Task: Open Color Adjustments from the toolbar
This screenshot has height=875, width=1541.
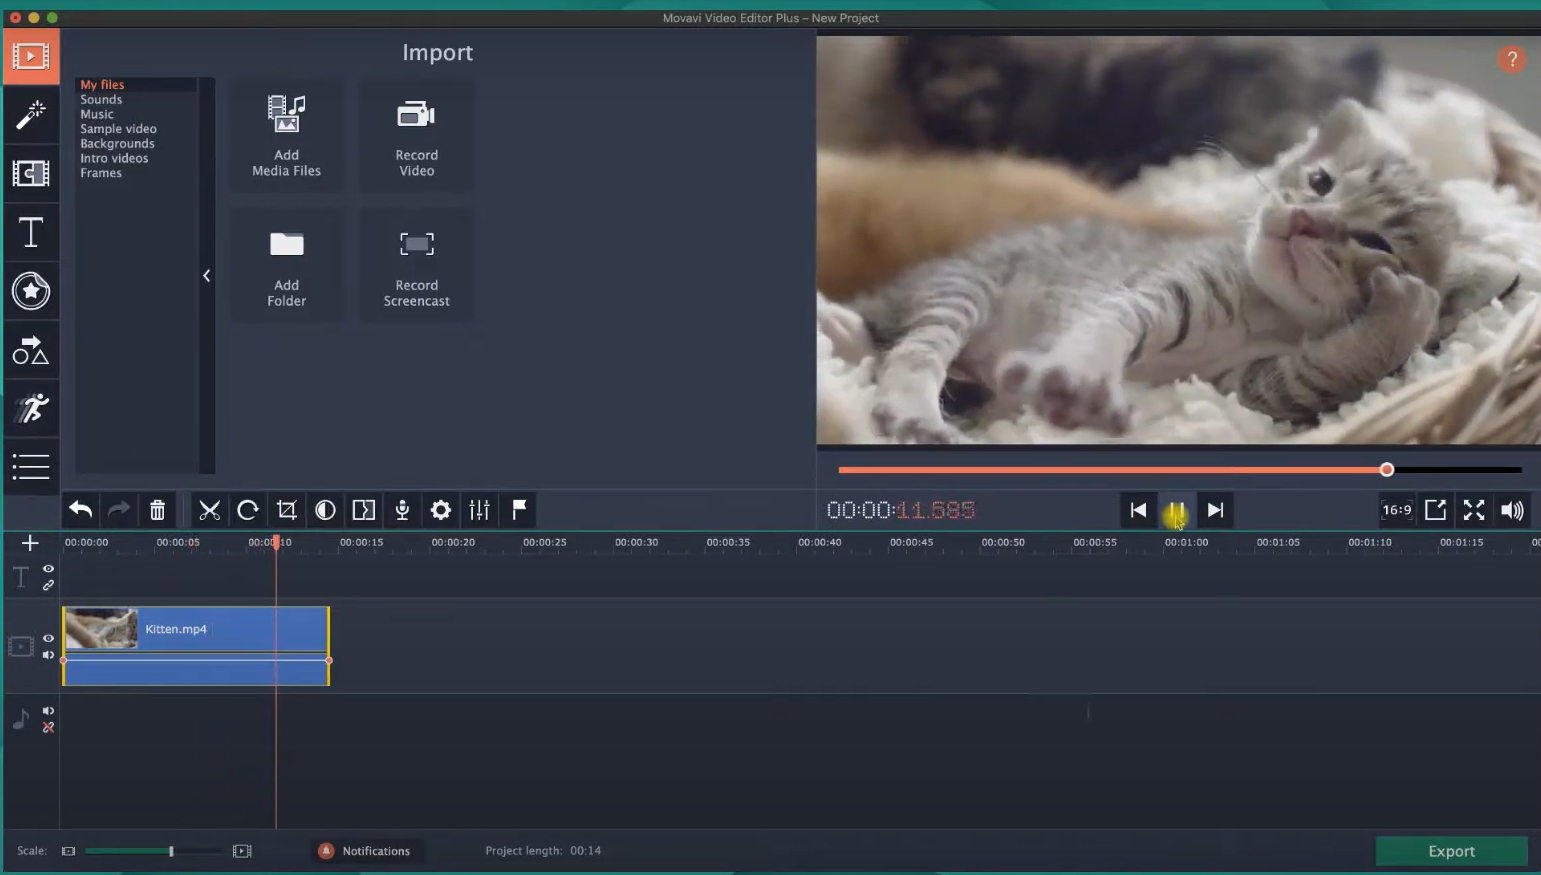Action: coord(325,510)
